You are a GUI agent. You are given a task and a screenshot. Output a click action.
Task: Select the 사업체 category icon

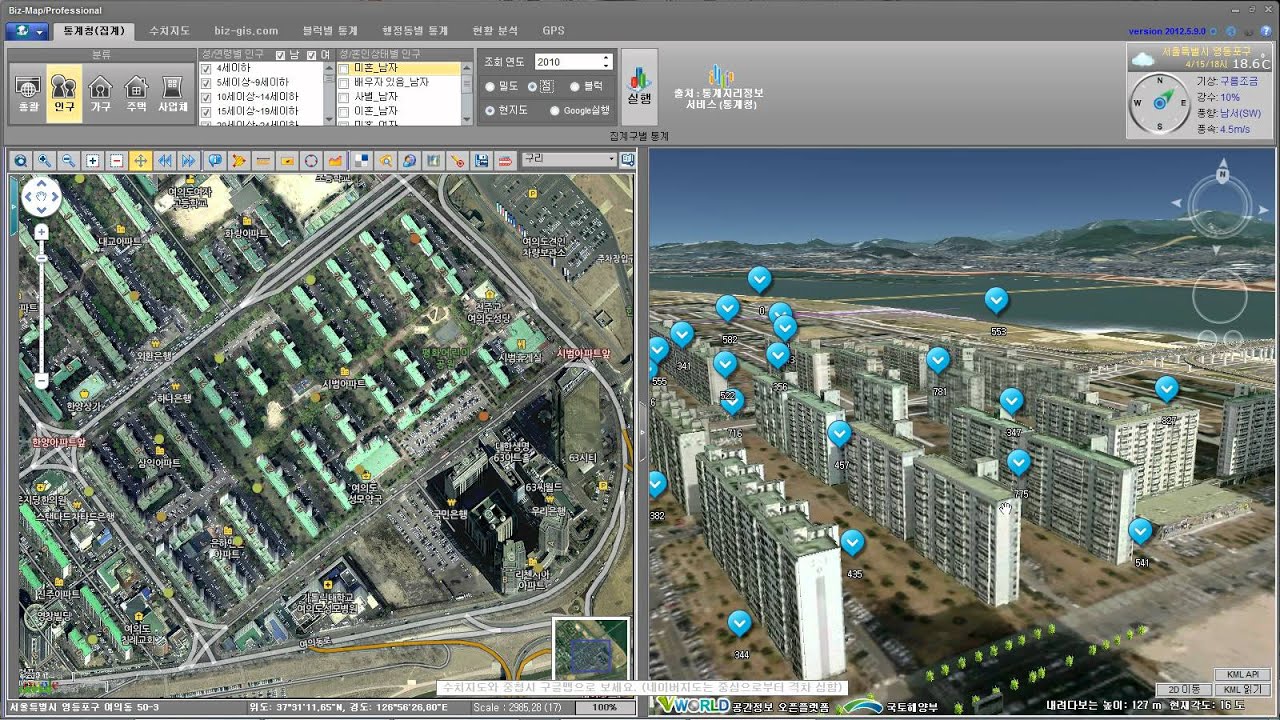[173, 93]
